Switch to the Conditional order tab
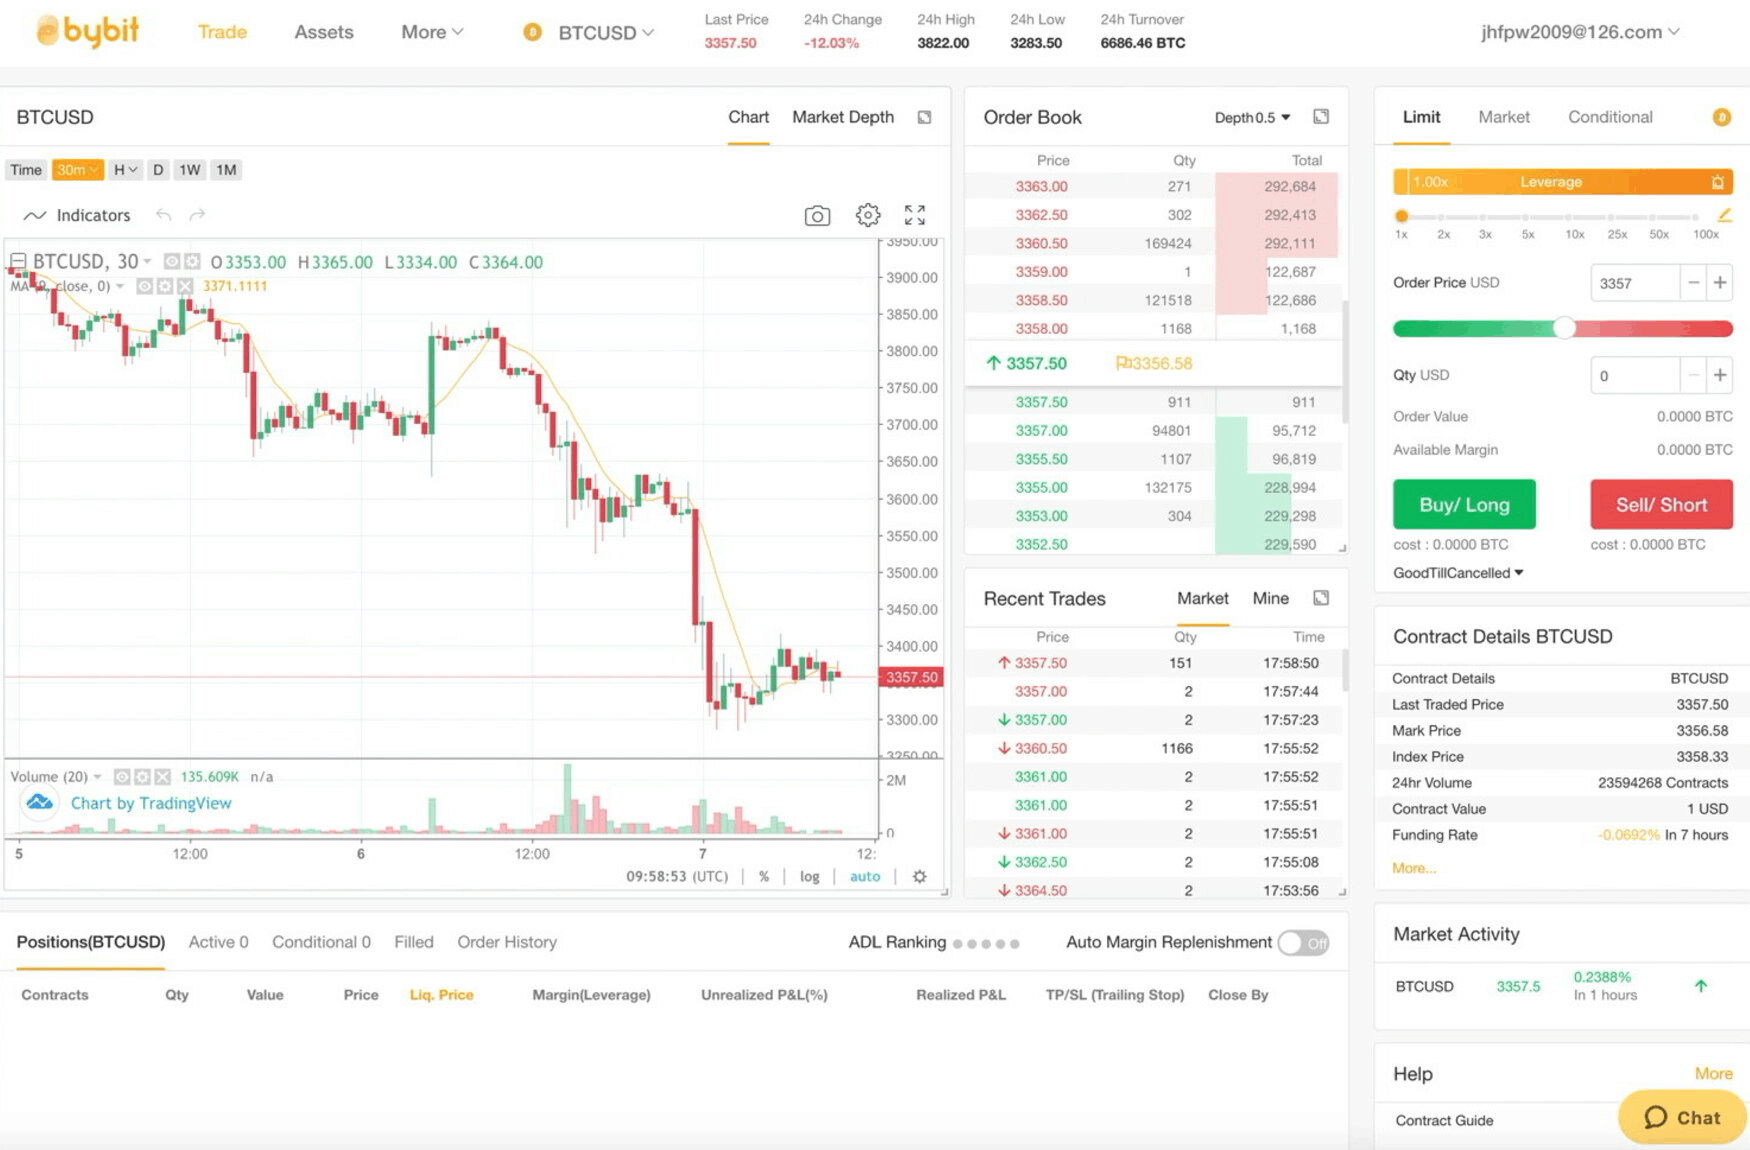1750x1150 pixels. [x=1610, y=117]
